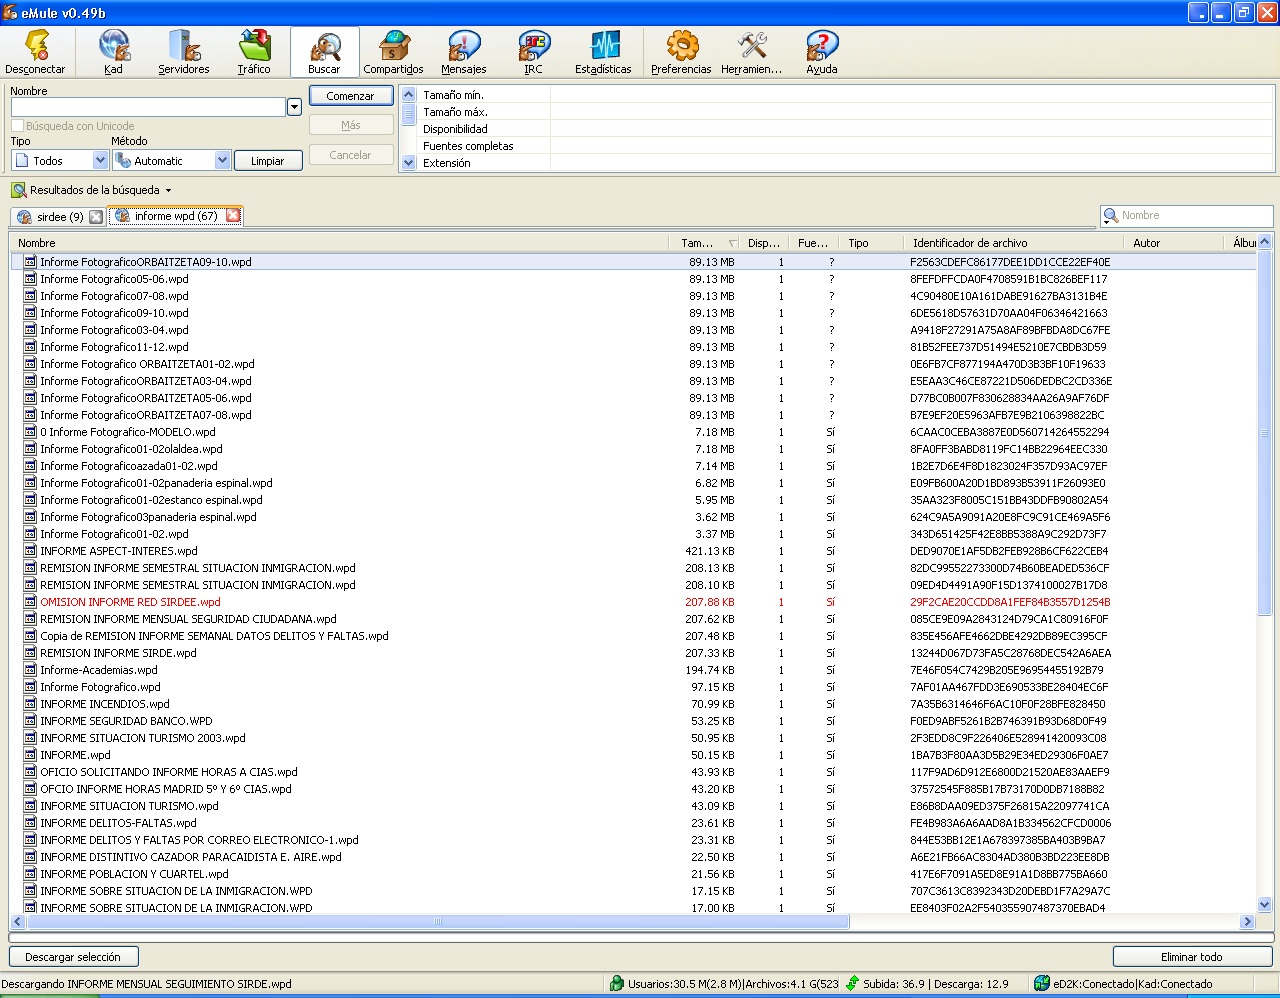1280x998 pixels.
Task: Click file icon of Informe-Academias.wpd
Action: pos(30,670)
